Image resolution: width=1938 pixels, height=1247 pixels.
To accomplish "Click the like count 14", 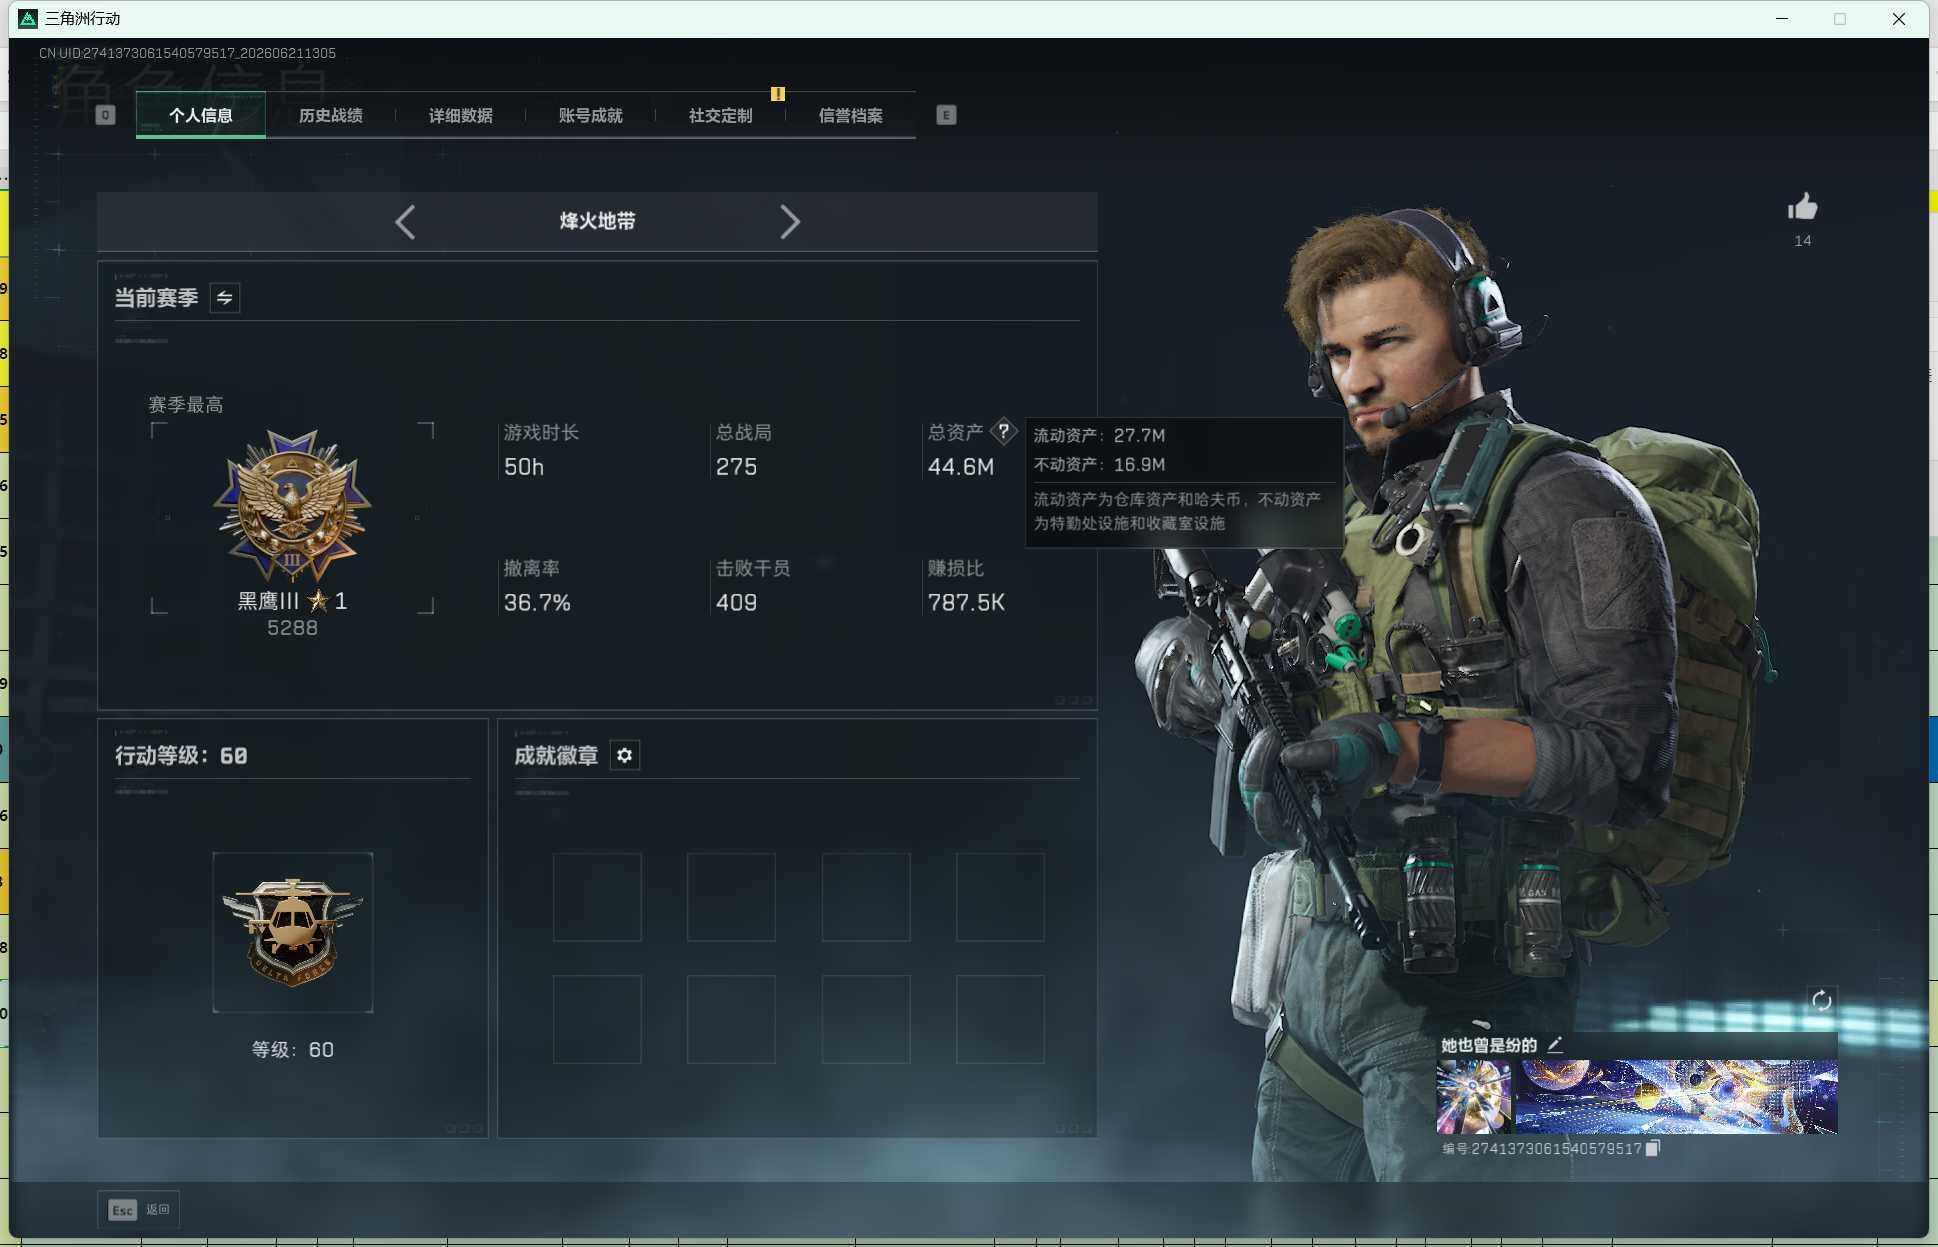I will click(x=1803, y=240).
